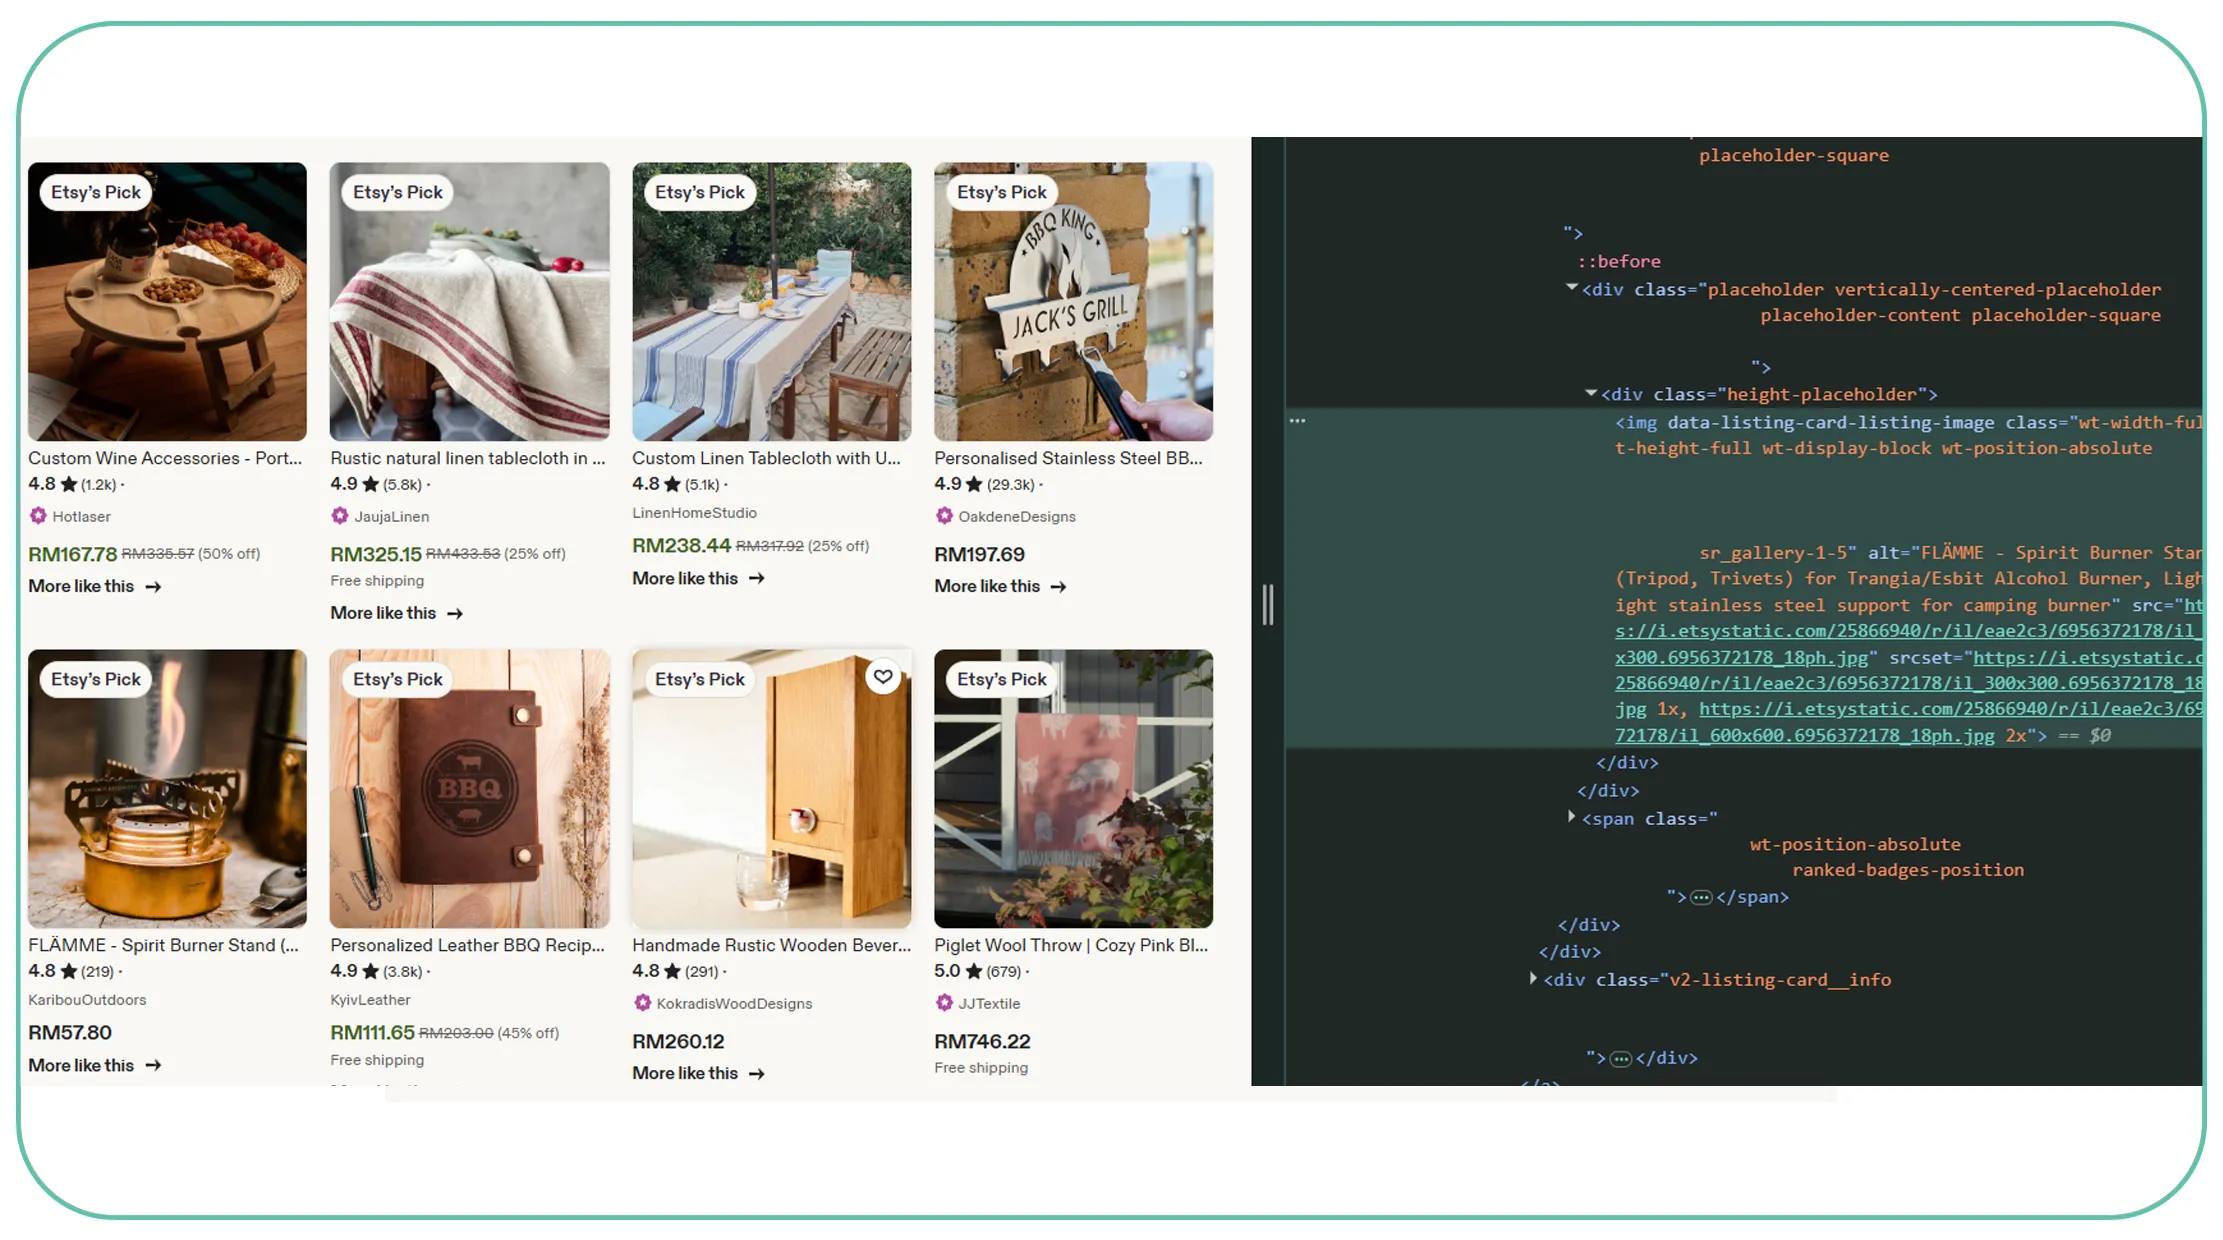Click the Hotlaser shop name
Screen dimensions: 2223x1240
(x=81, y=517)
